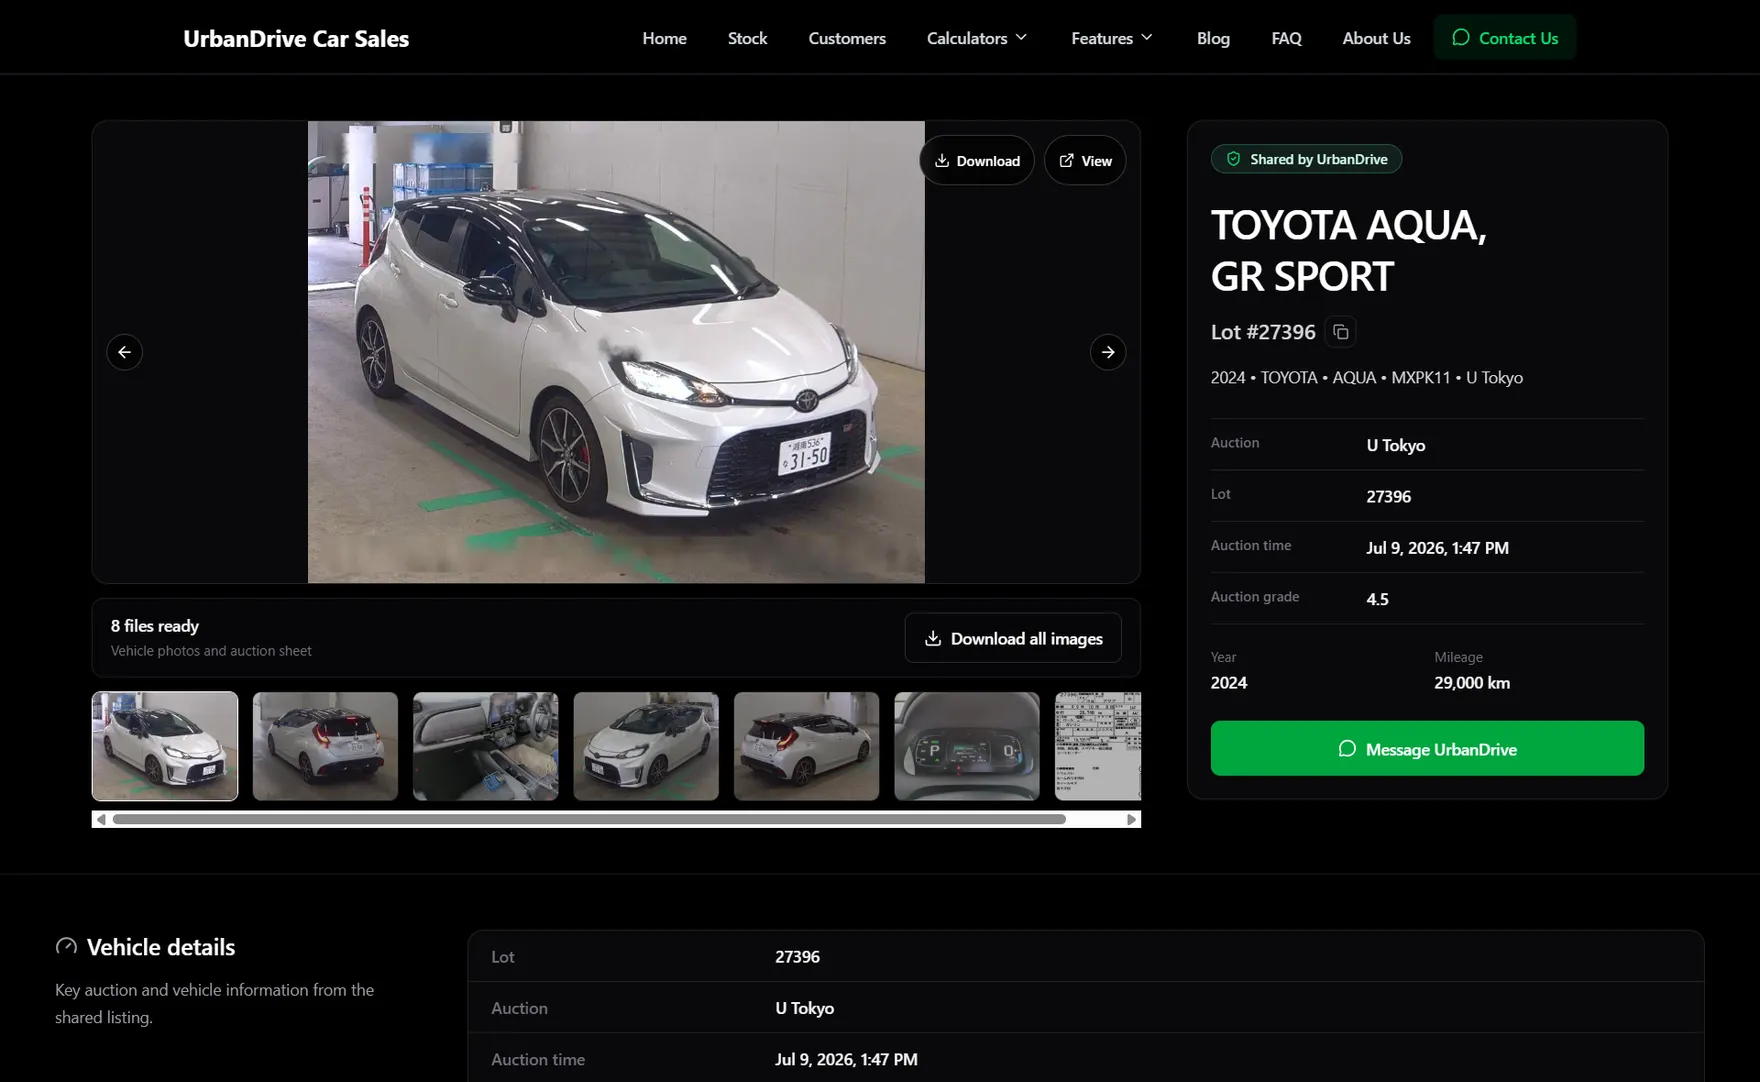Click the 29,000 km mileage value
This screenshot has width=1760, height=1082.
1472,683
